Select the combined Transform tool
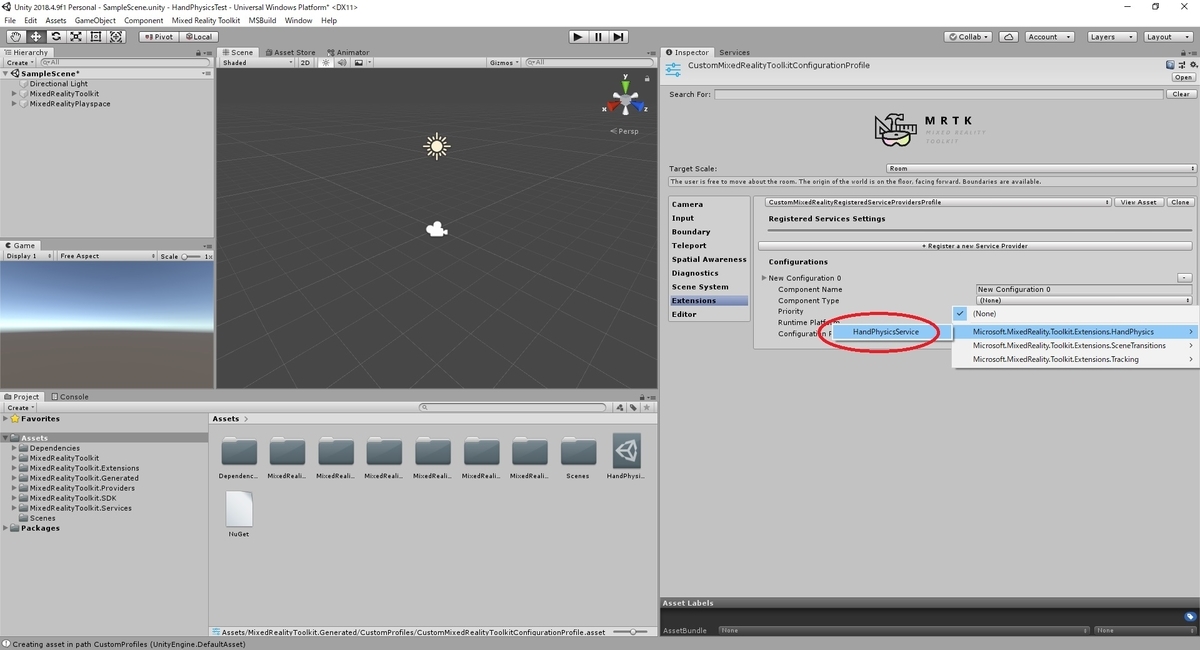The width and height of the screenshot is (1200, 650). [116, 37]
